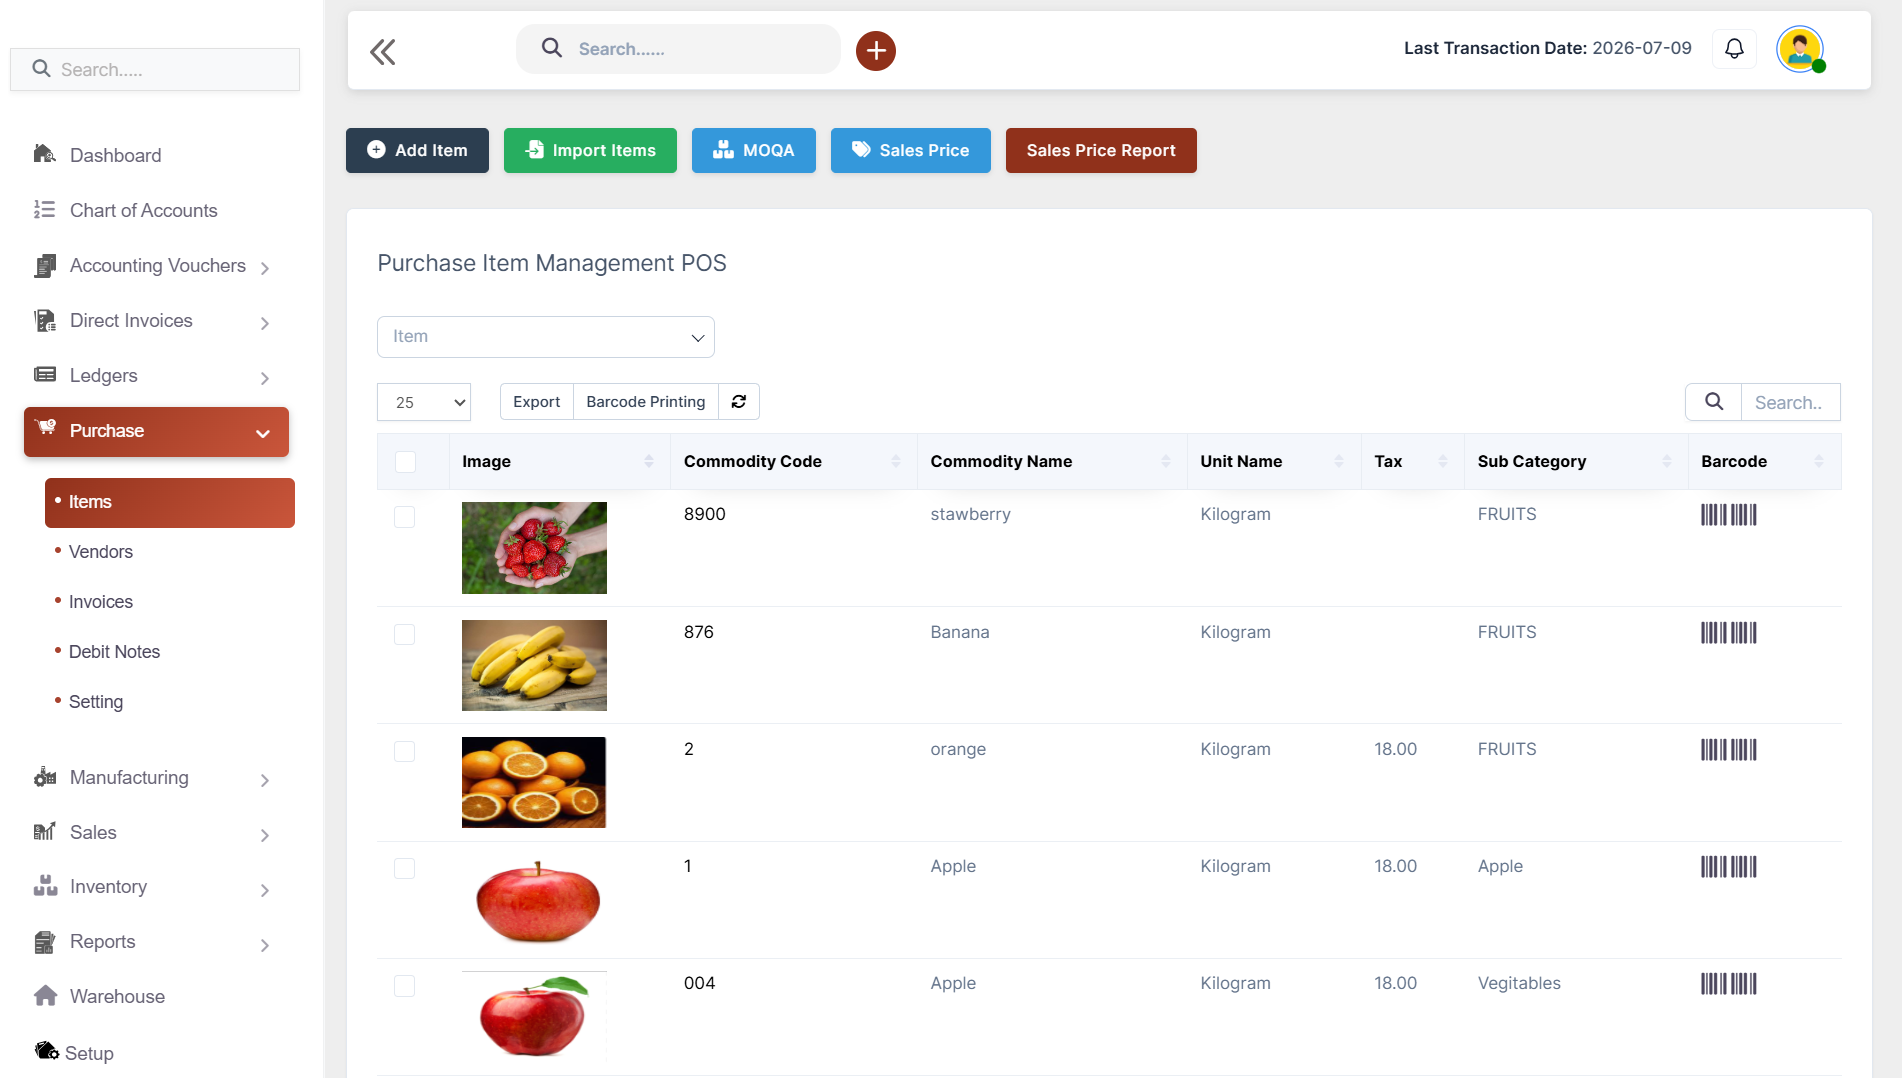Open Vendors submenu entry
Viewport: 1902px width, 1078px height.
click(100, 552)
